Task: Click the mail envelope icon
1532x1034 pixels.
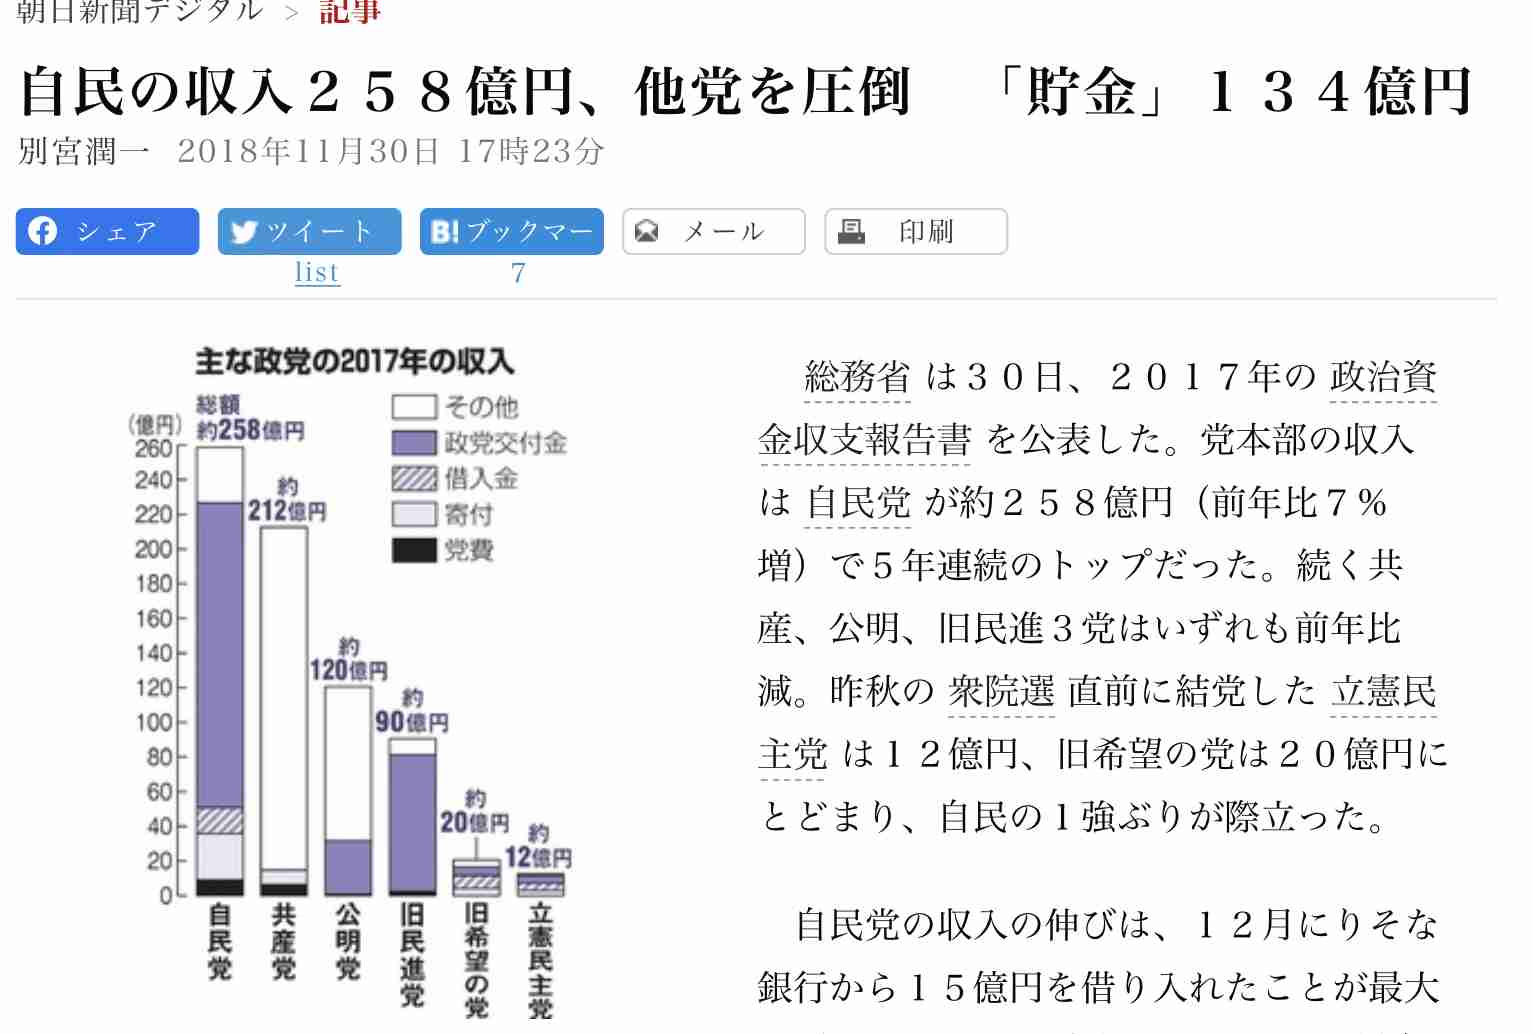Action: pyautogui.click(x=647, y=232)
